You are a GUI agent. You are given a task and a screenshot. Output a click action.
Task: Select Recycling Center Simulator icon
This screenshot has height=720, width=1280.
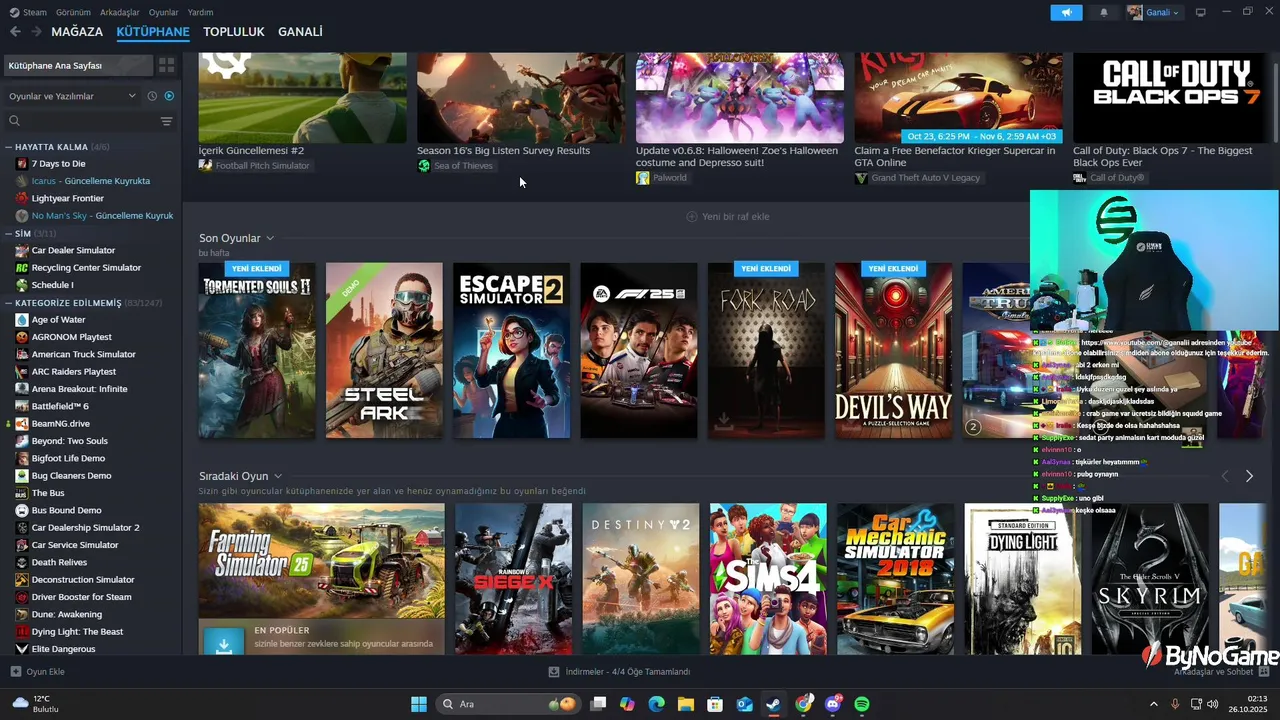click(22, 268)
